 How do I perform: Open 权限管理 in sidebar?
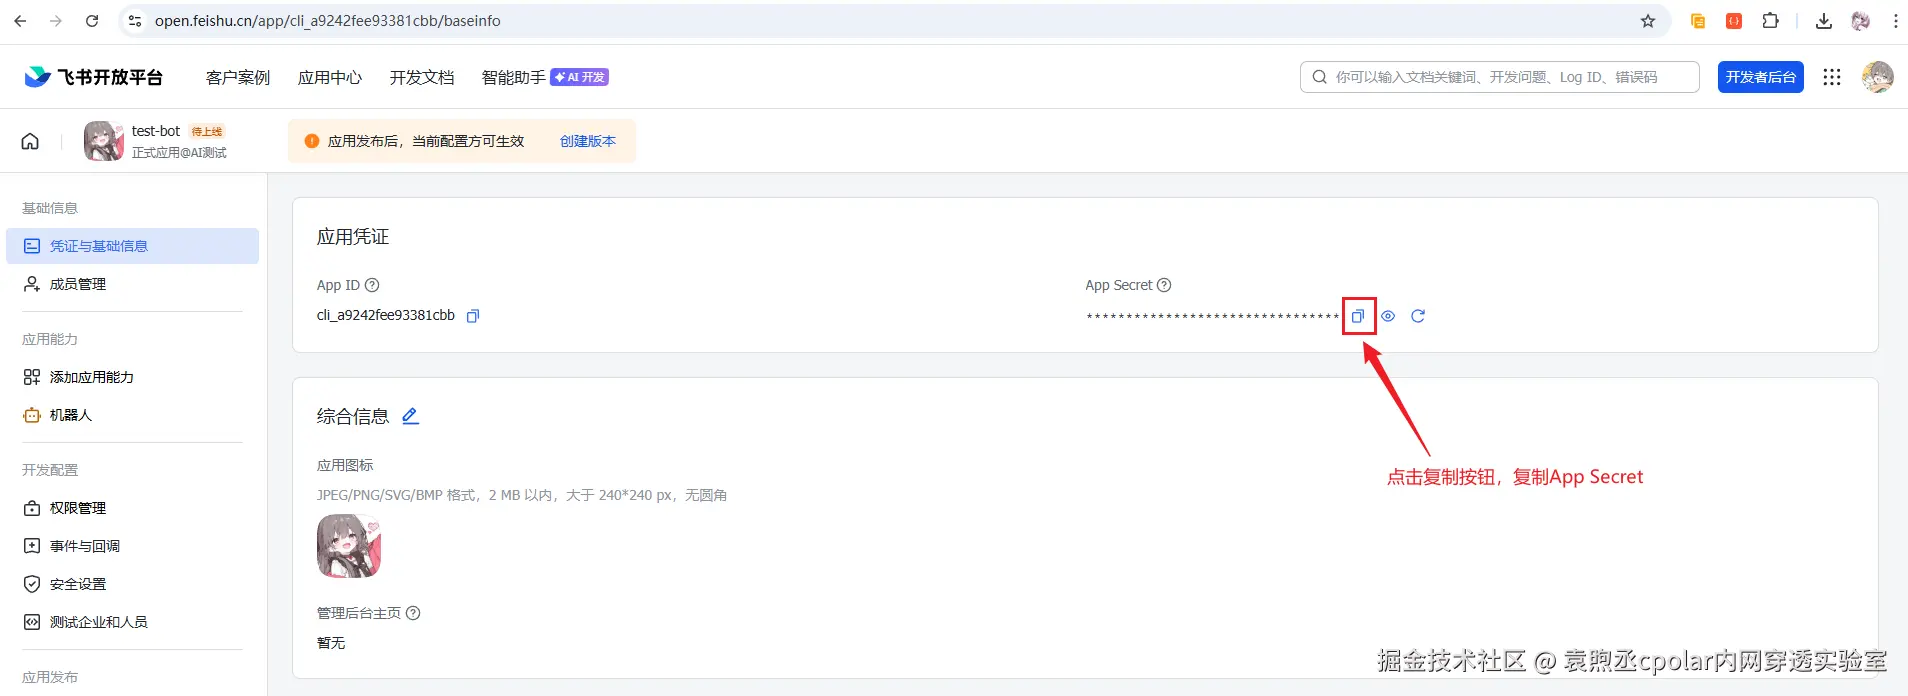(x=132, y=508)
